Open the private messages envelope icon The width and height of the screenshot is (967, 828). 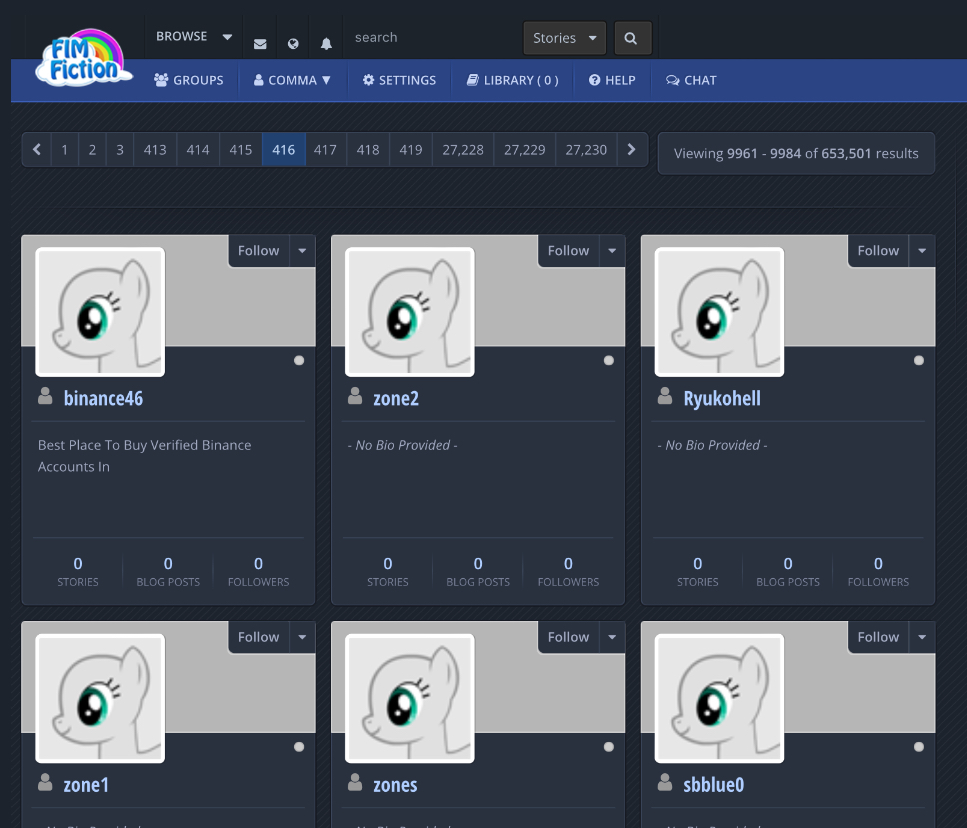point(260,44)
